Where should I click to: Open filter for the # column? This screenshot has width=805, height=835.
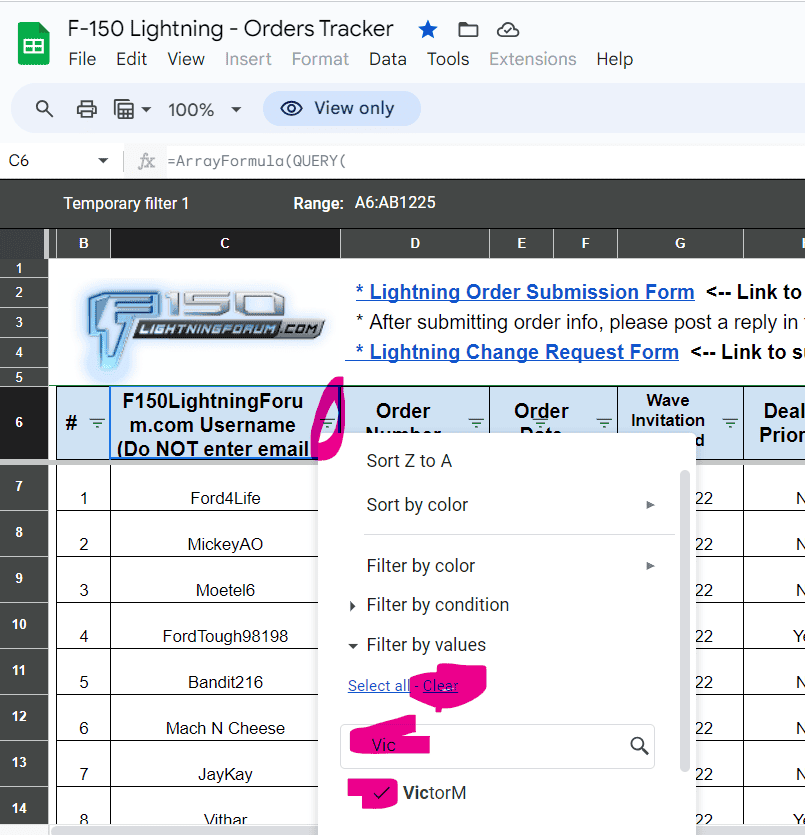[96, 423]
